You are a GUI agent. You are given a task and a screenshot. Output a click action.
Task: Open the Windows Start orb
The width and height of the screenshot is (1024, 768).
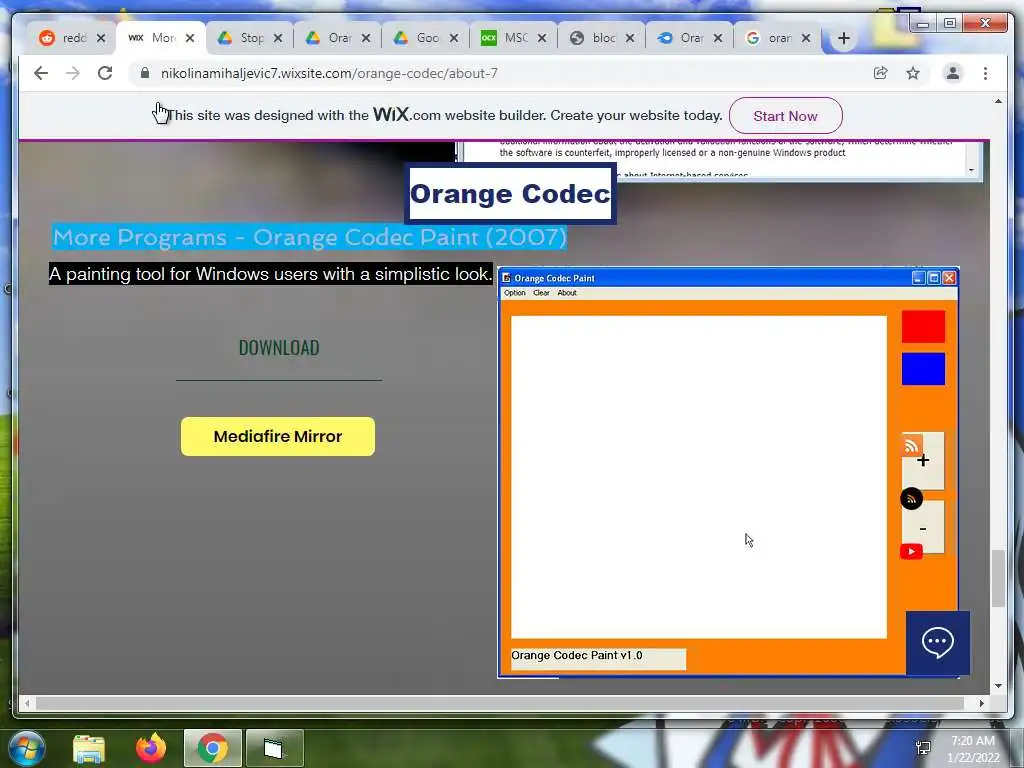[x=26, y=748]
